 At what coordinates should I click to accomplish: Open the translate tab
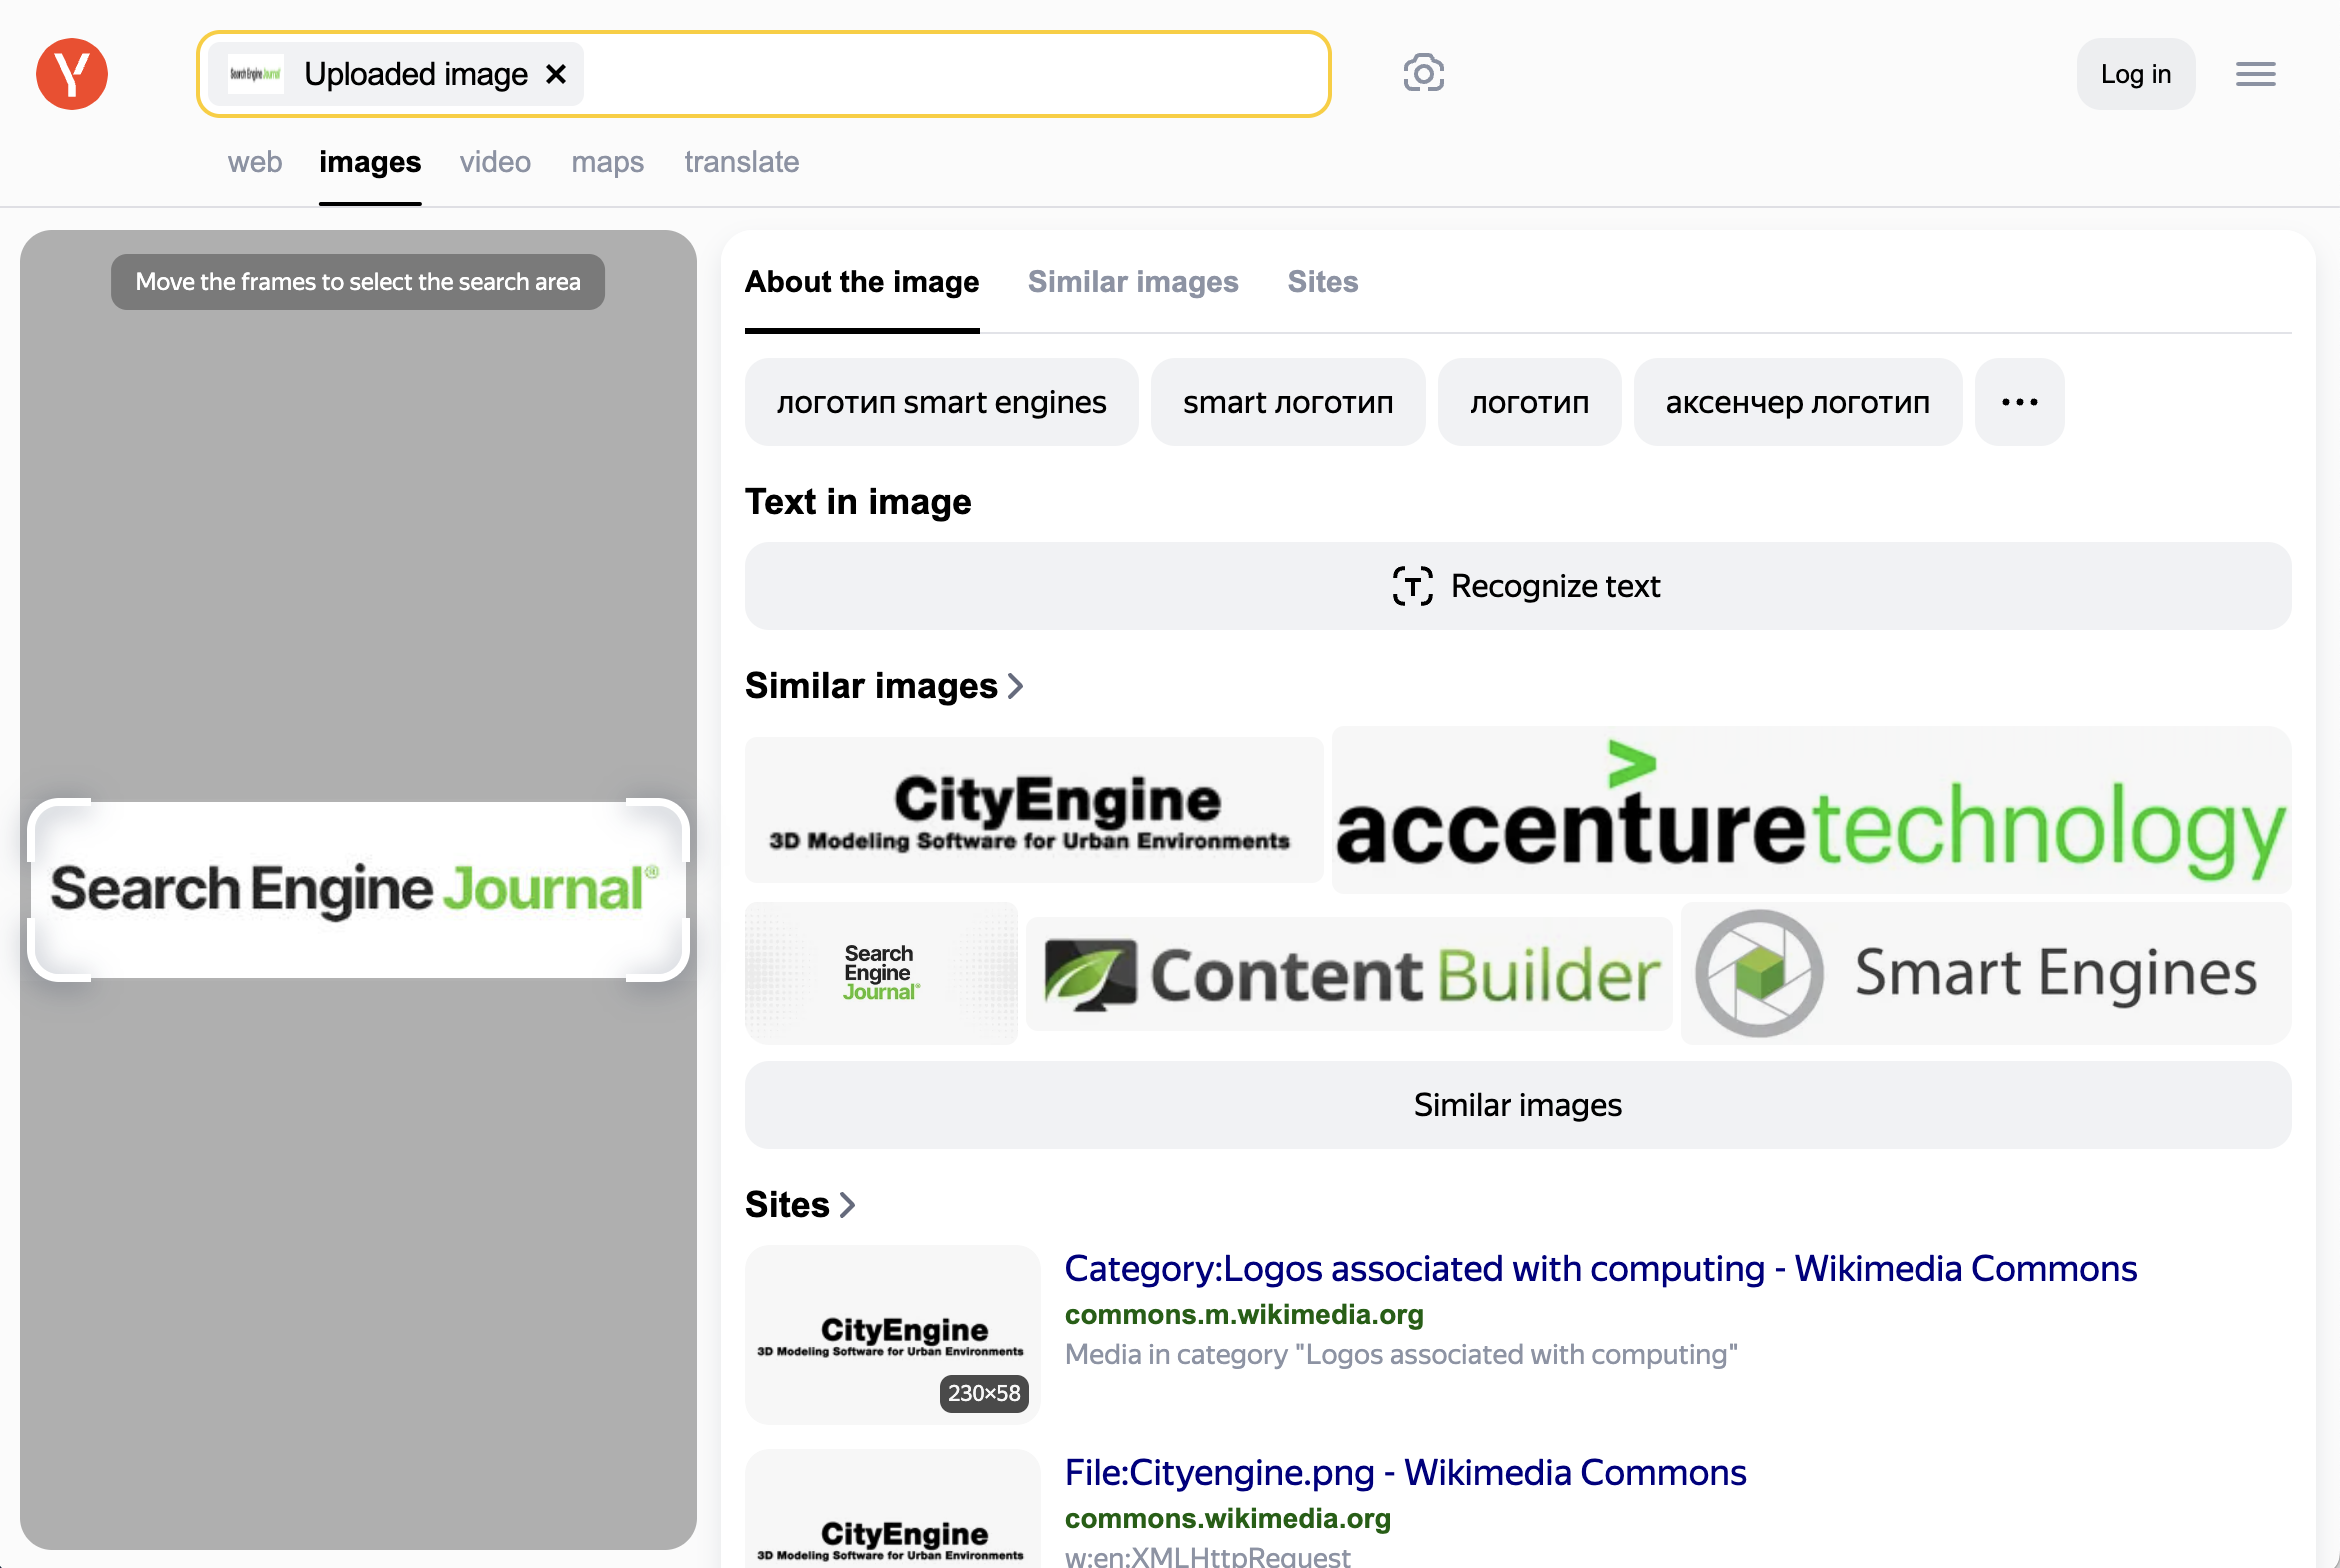click(x=741, y=162)
